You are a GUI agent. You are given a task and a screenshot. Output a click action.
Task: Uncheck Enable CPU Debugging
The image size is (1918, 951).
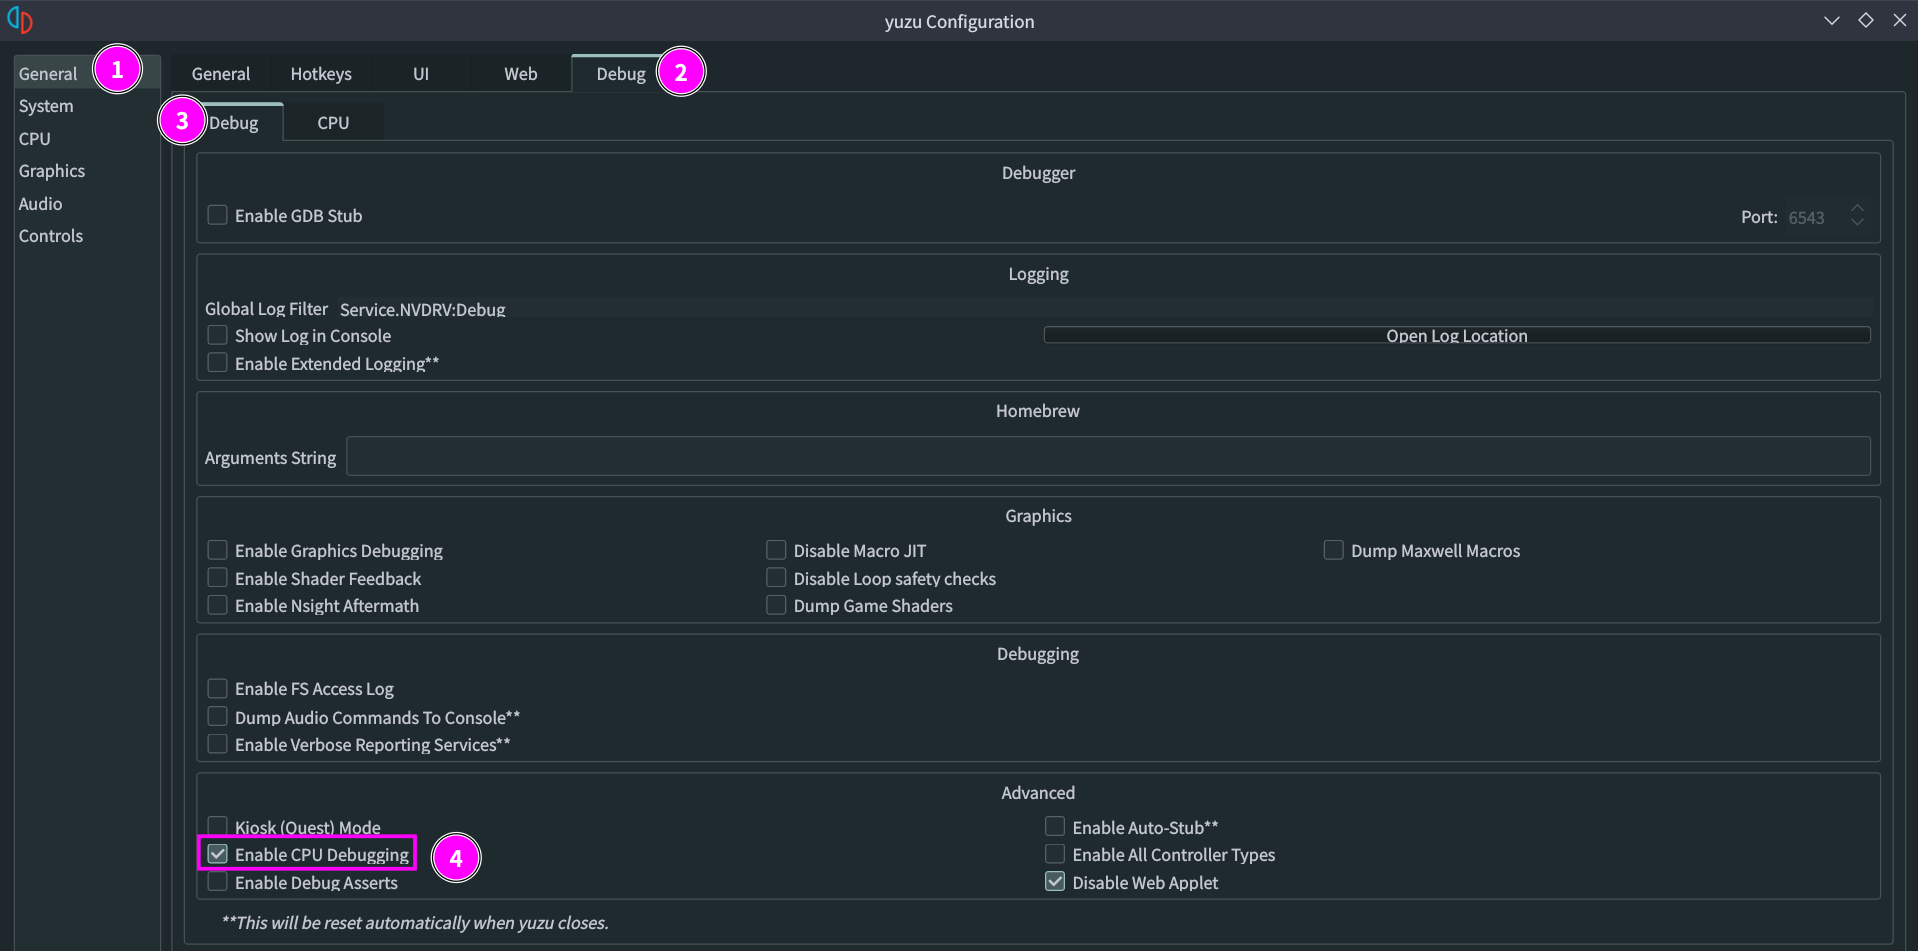point(217,854)
